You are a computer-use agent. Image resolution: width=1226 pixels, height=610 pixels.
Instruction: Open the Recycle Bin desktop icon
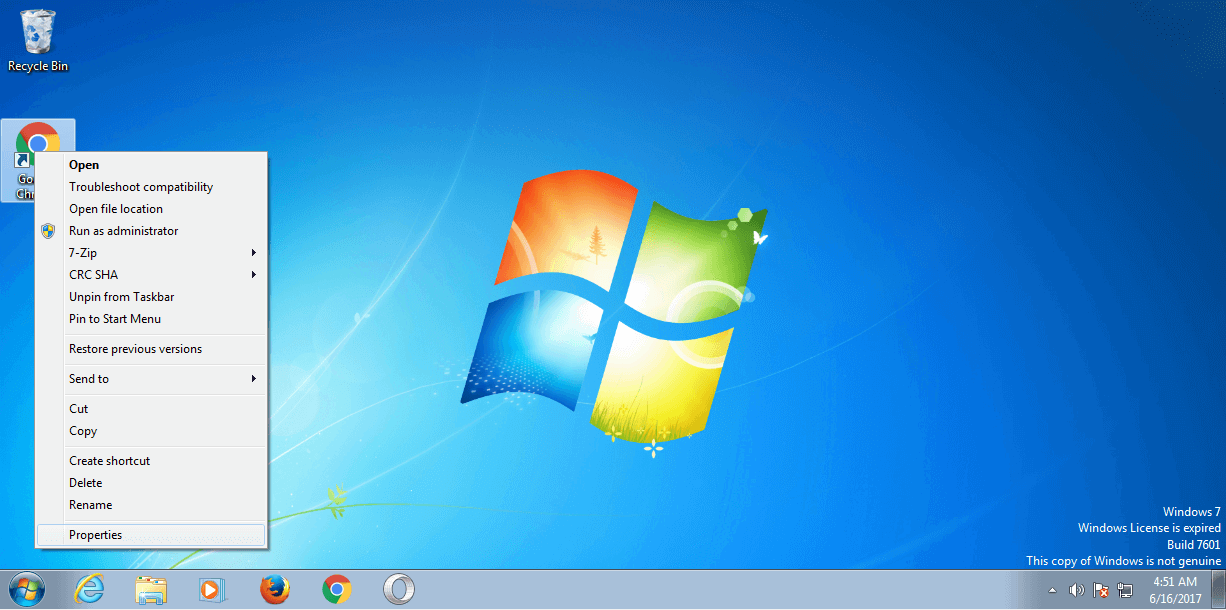point(38,38)
